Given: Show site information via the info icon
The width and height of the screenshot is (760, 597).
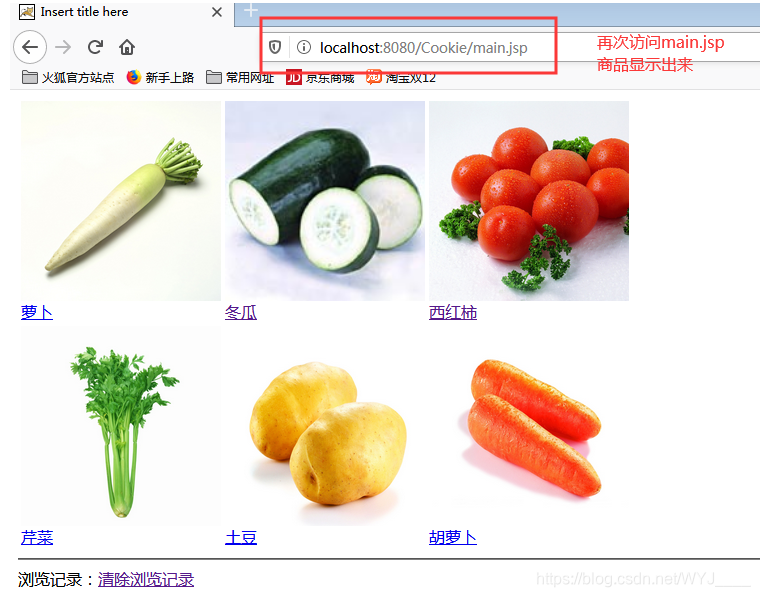Looking at the screenshot, I should coord(304,47).
